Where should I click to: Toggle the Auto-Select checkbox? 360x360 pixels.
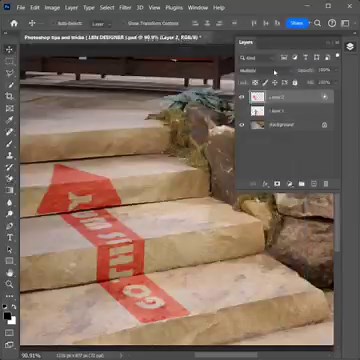pyautogui.click(x=53, y=24)
